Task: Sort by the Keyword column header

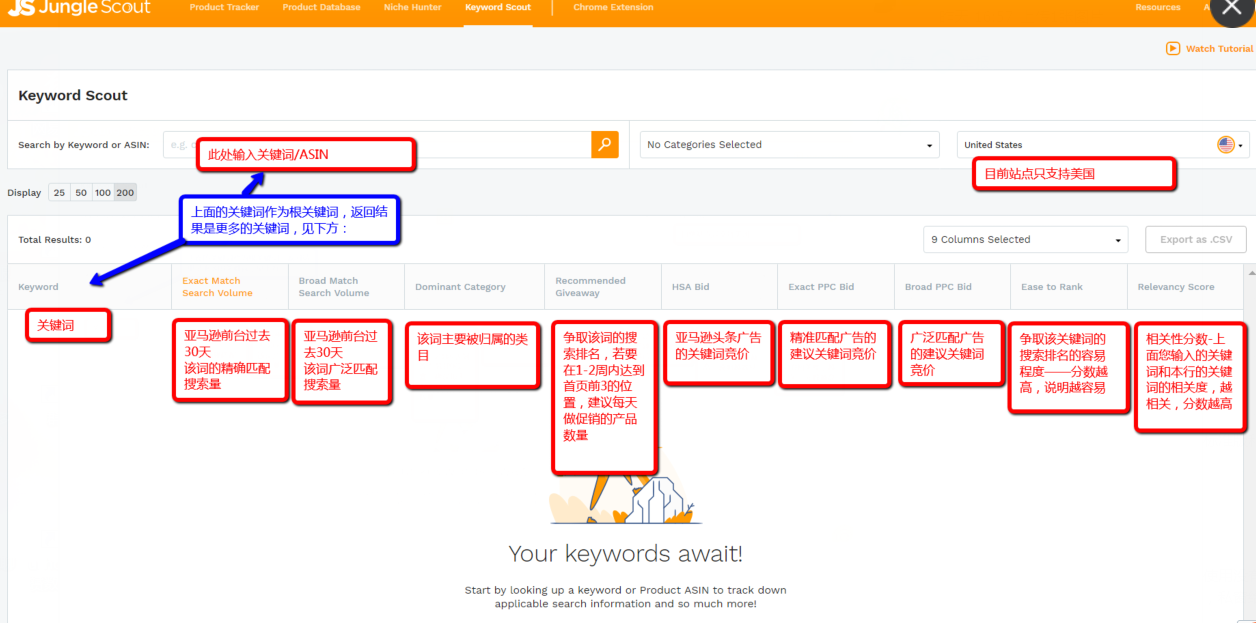Action: pyautogui.click(x=38, y=287)
